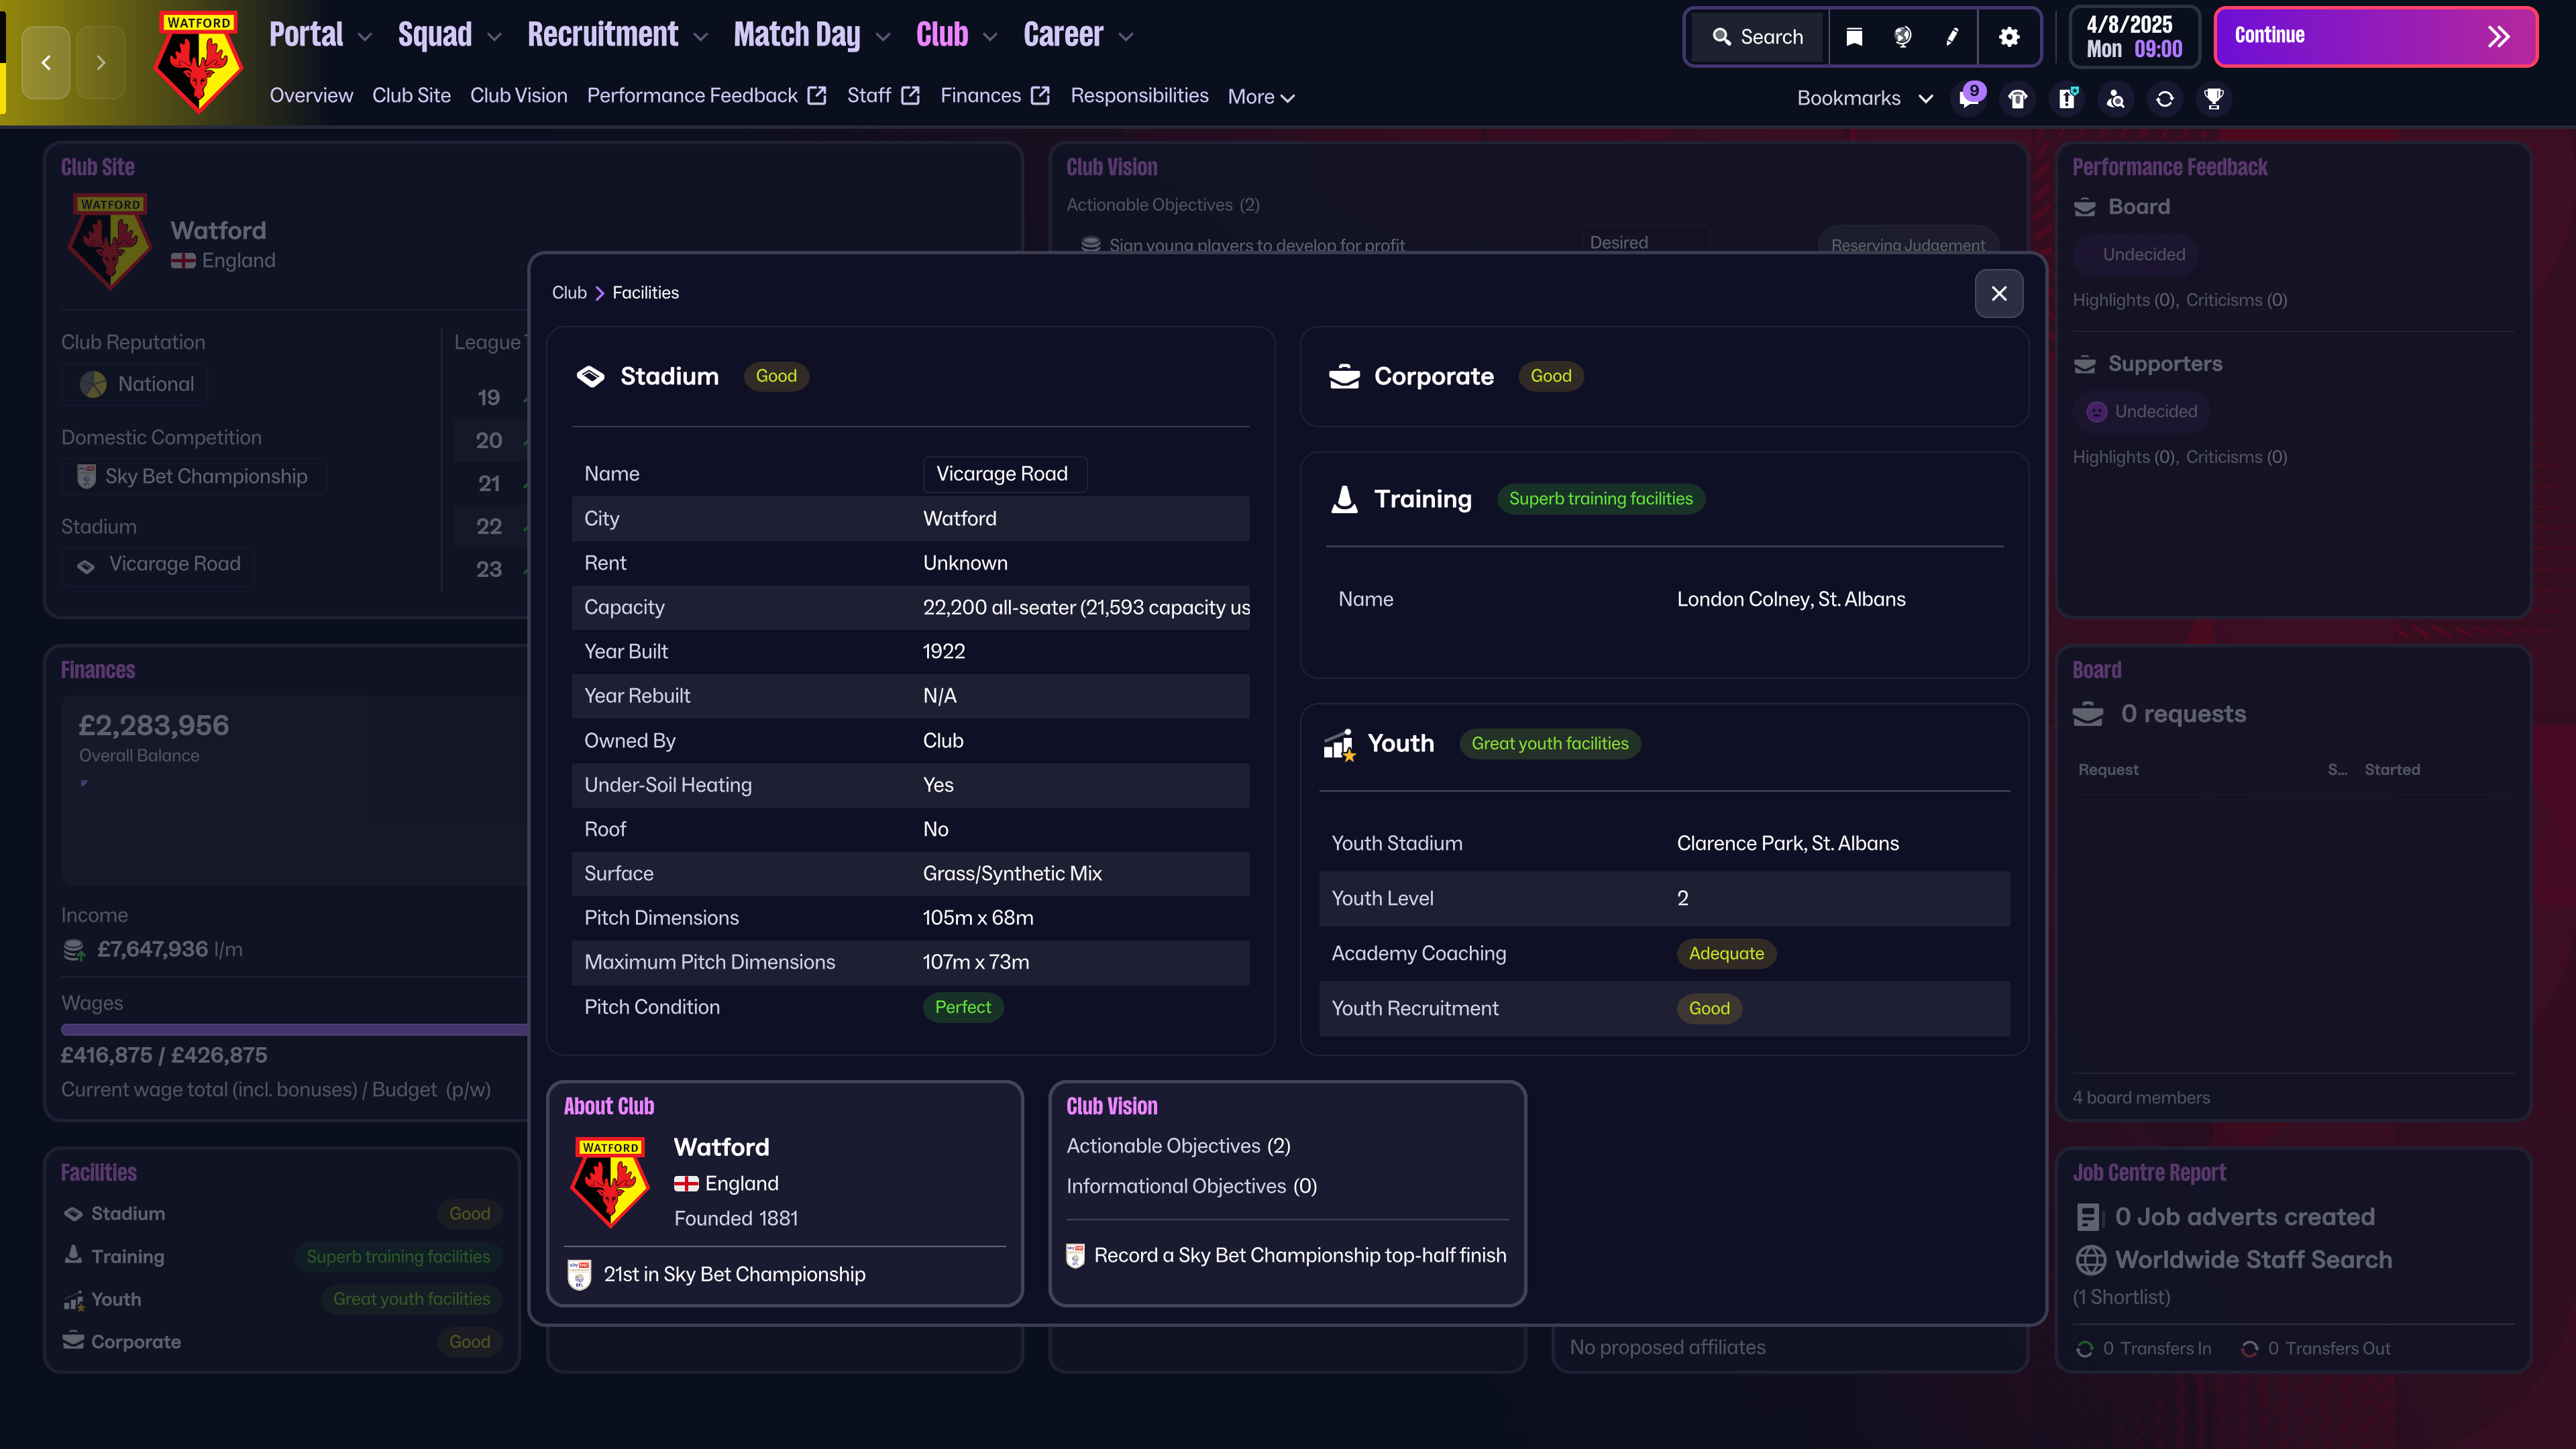Open the trophy competitions icon
The height and width of the screenshot is (1449, 2576).
pyautogui.click(x=2214, y=98)
